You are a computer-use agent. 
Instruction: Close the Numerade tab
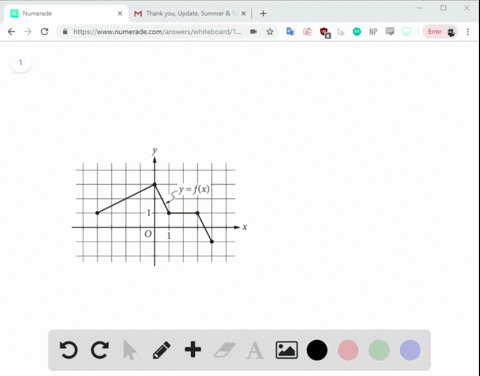coord(120,13)
